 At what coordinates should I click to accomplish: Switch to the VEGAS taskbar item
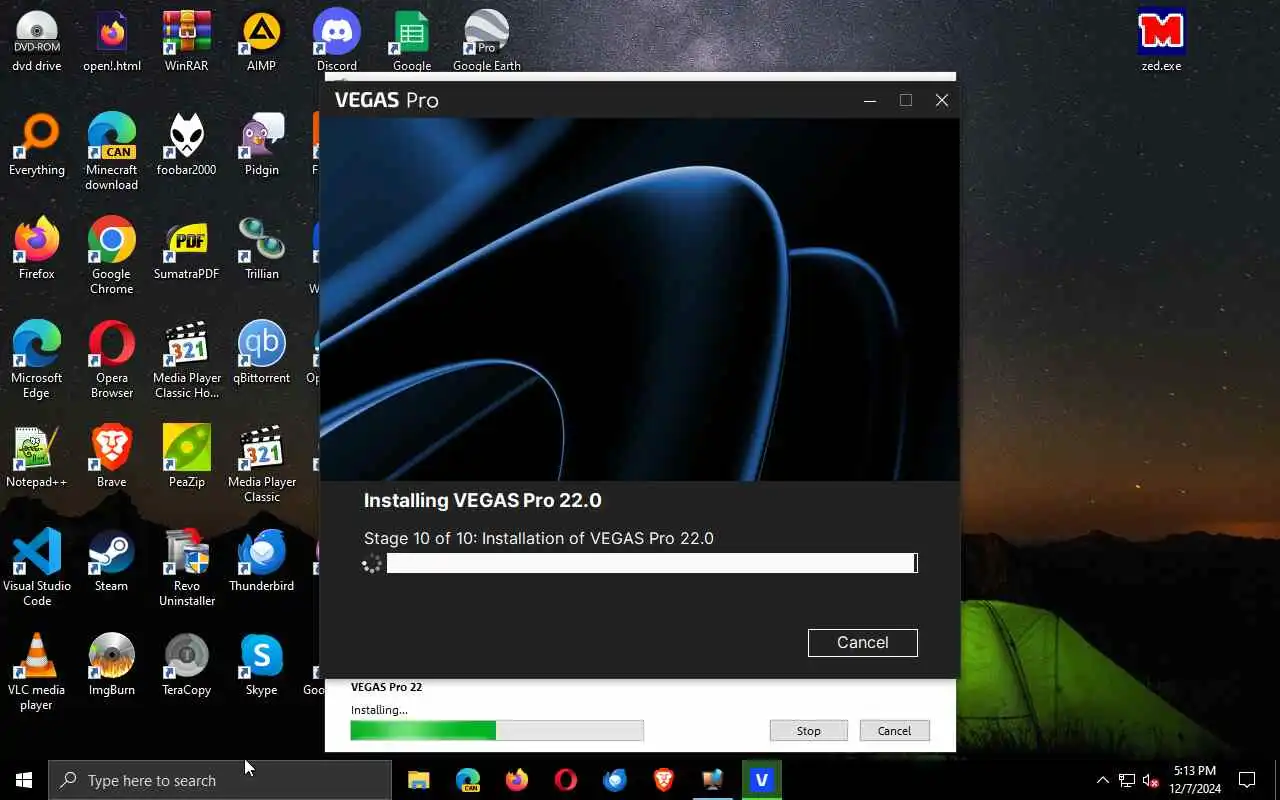click(761, 780)
